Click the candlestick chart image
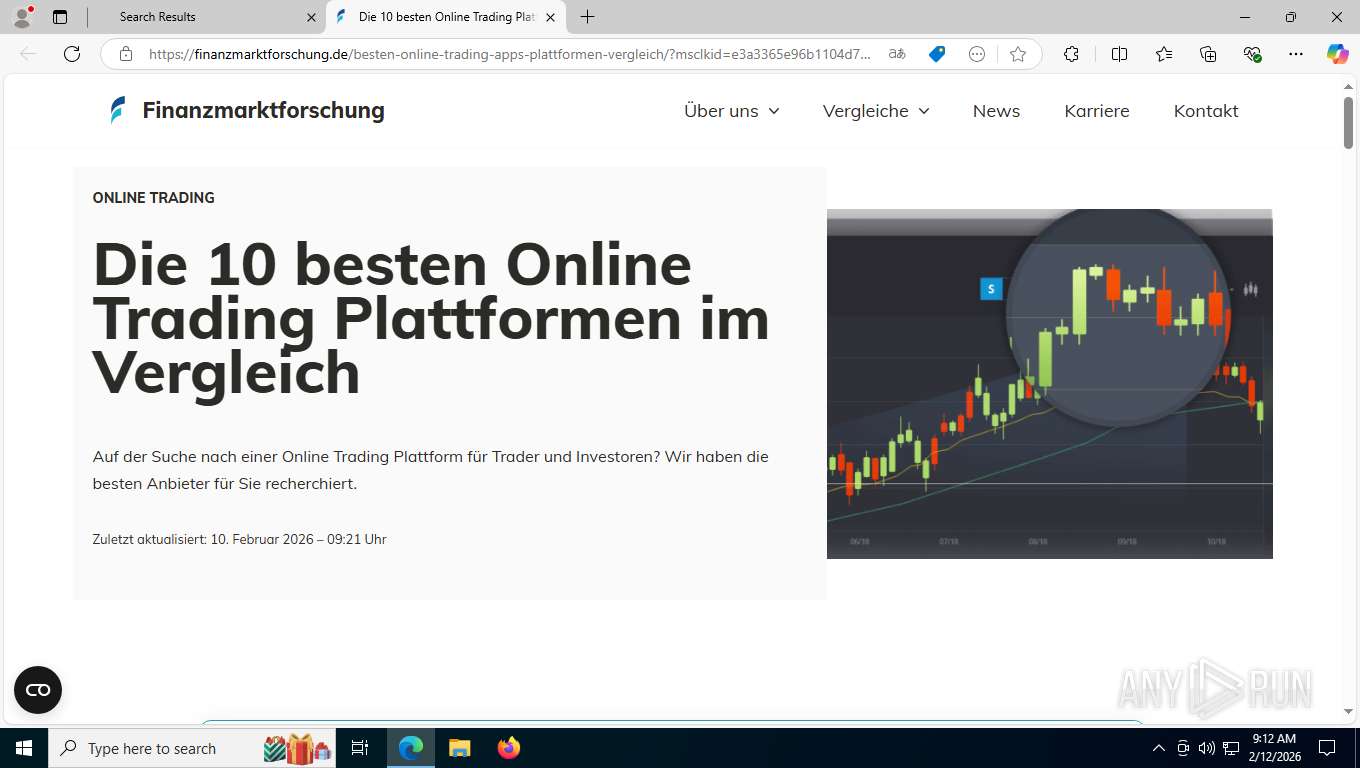 click(1049, 384)
